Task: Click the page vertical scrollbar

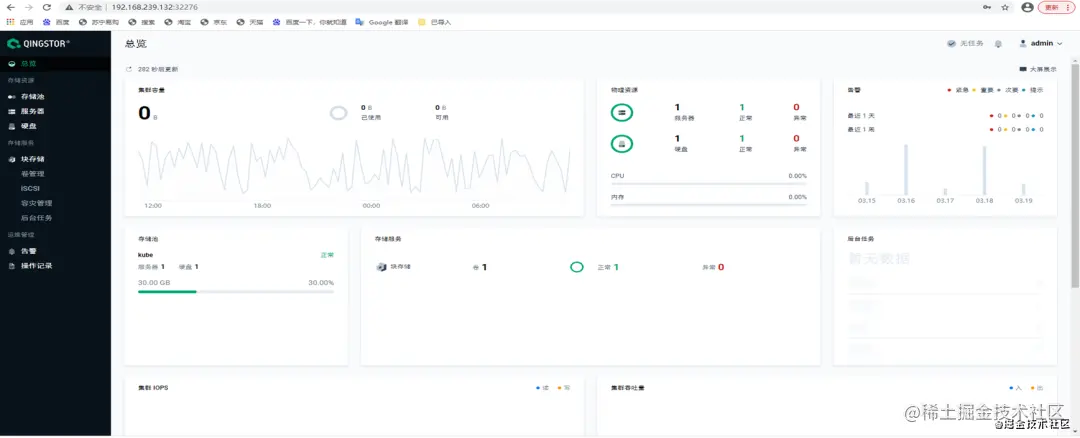Action: pyautogui.click(x=1075, y=176)
